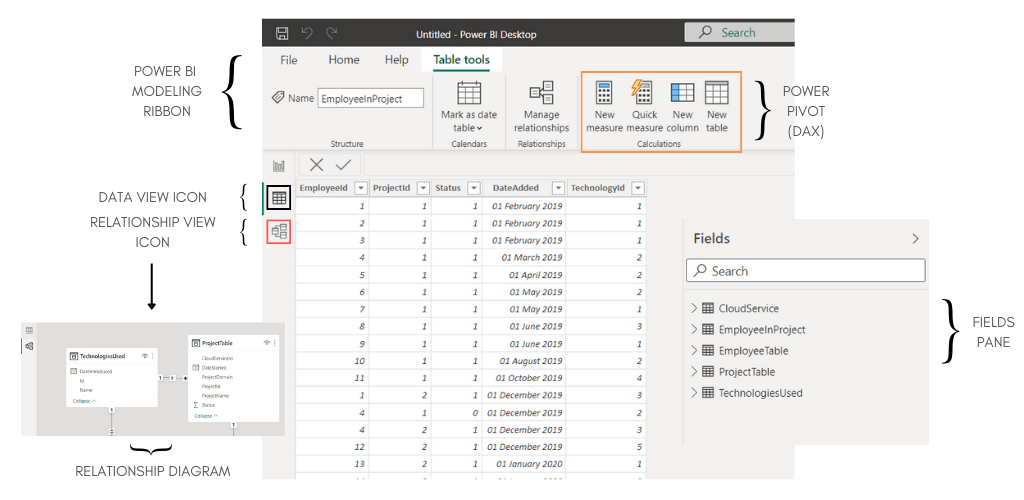Open Status column filter dropdown

click(473, 188)
